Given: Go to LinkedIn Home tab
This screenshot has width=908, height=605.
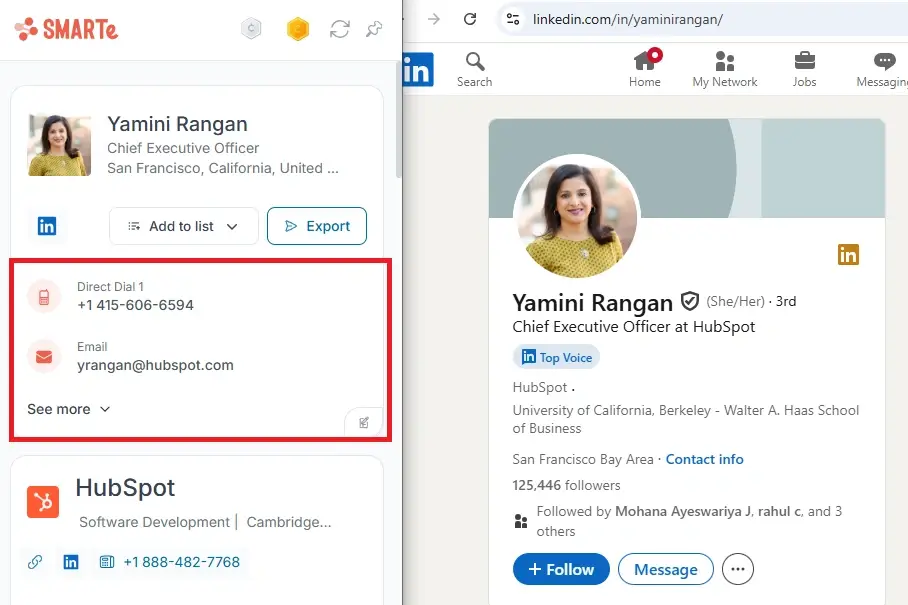Looking at the screenshot, I should (645, 69).
